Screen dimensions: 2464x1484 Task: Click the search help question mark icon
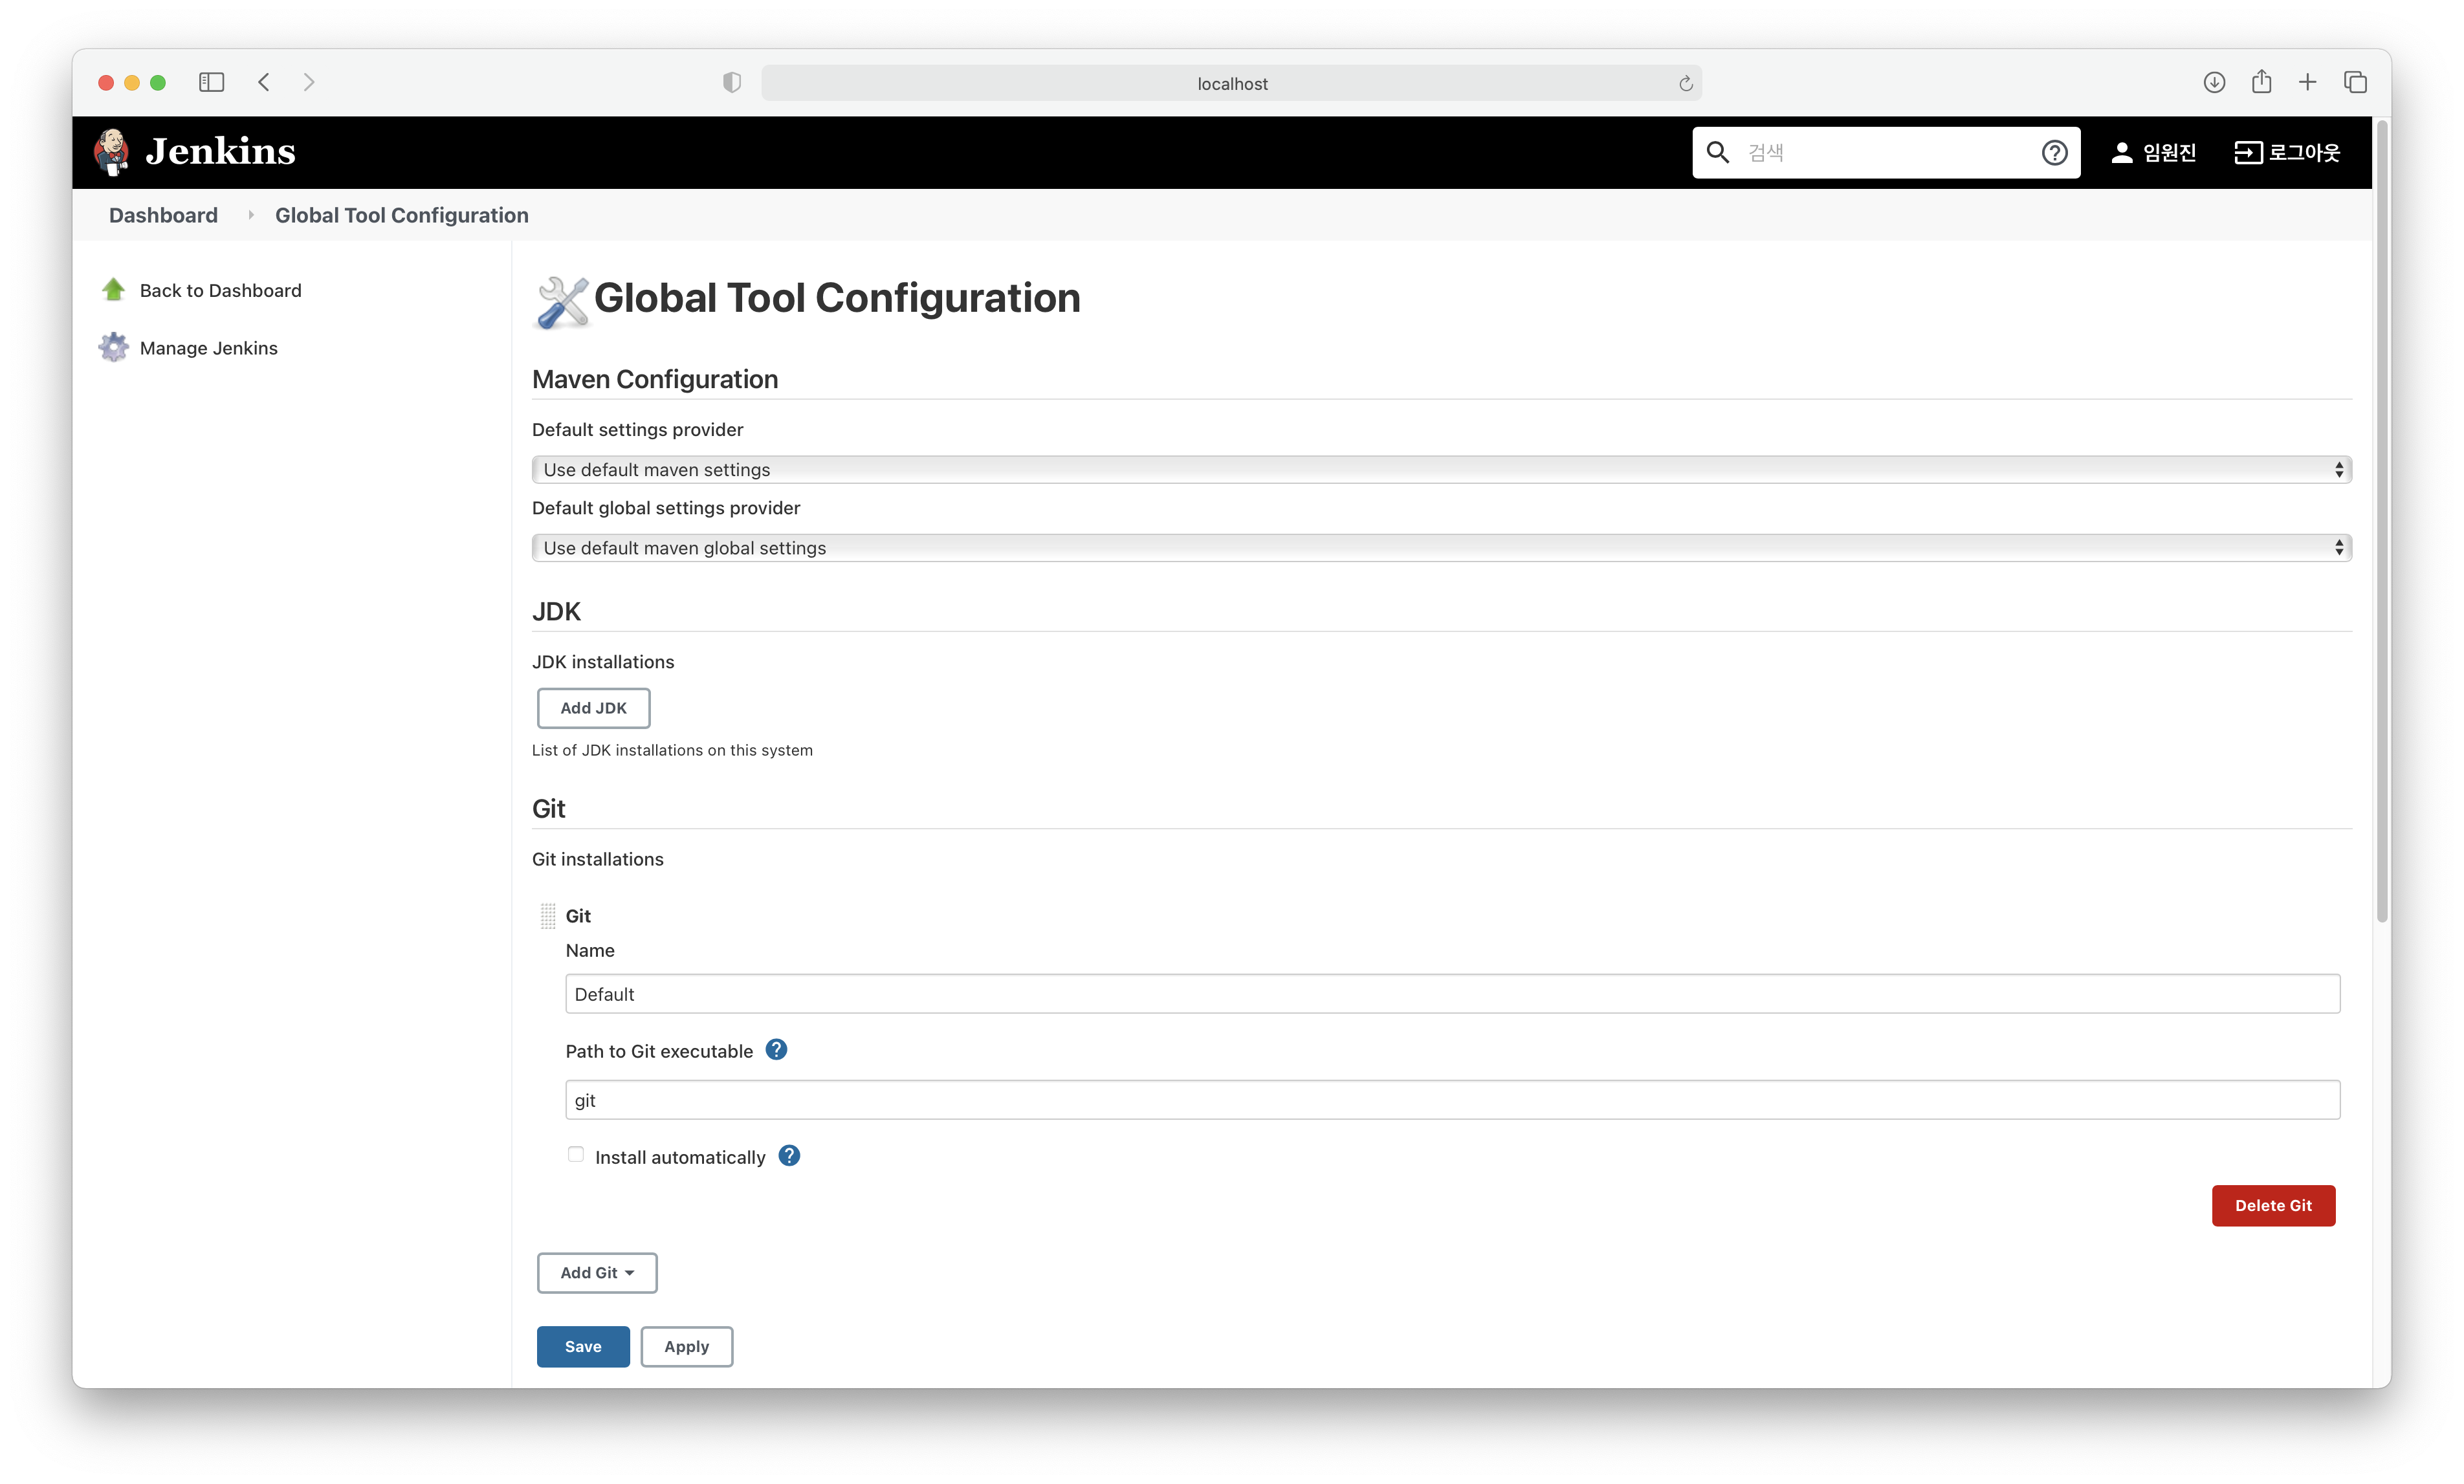(2054, 152)
